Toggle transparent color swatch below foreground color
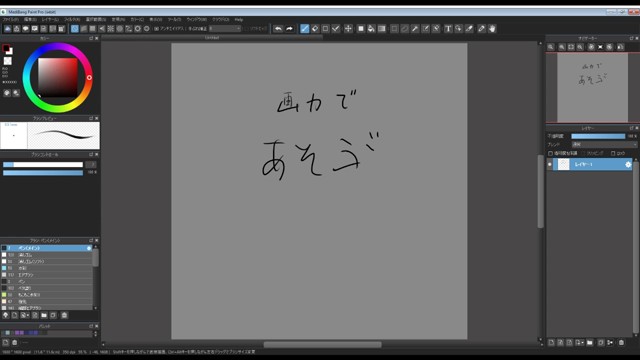Image resolution: width=640 pixels, height=360 pixels. pyautogui.click(x=7, y=61)
